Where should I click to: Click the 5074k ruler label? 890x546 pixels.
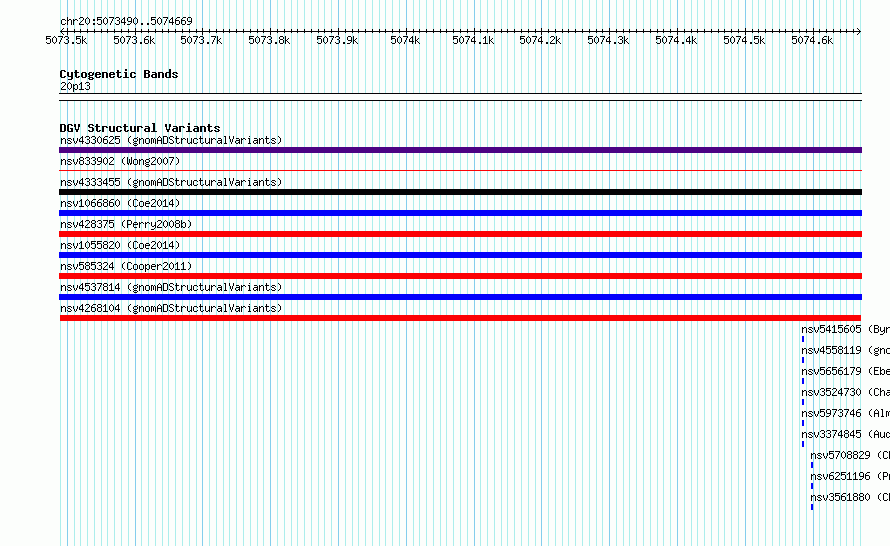click(405, 40)
